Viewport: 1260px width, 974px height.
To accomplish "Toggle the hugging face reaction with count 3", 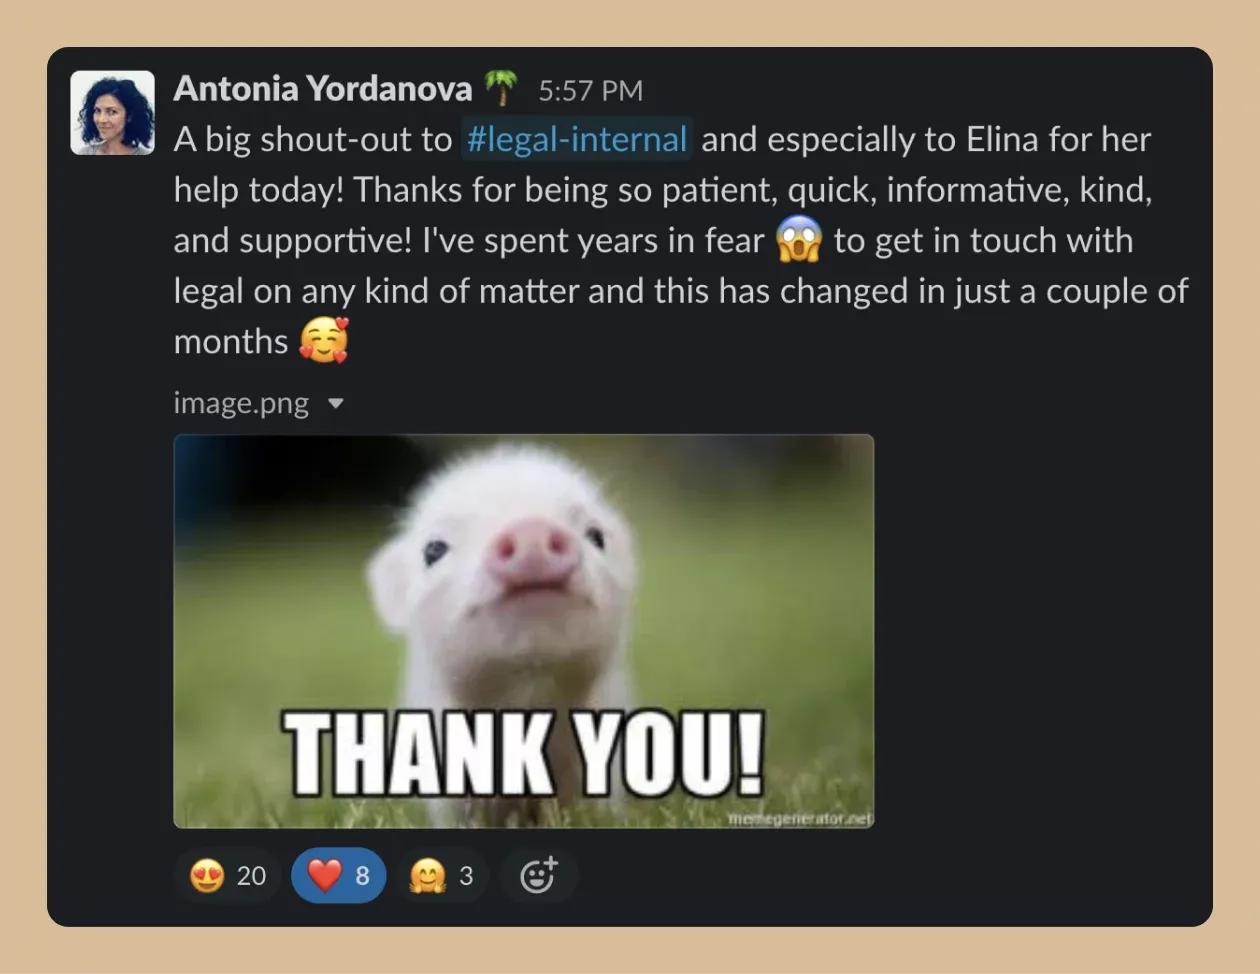I will click(441, 876).
